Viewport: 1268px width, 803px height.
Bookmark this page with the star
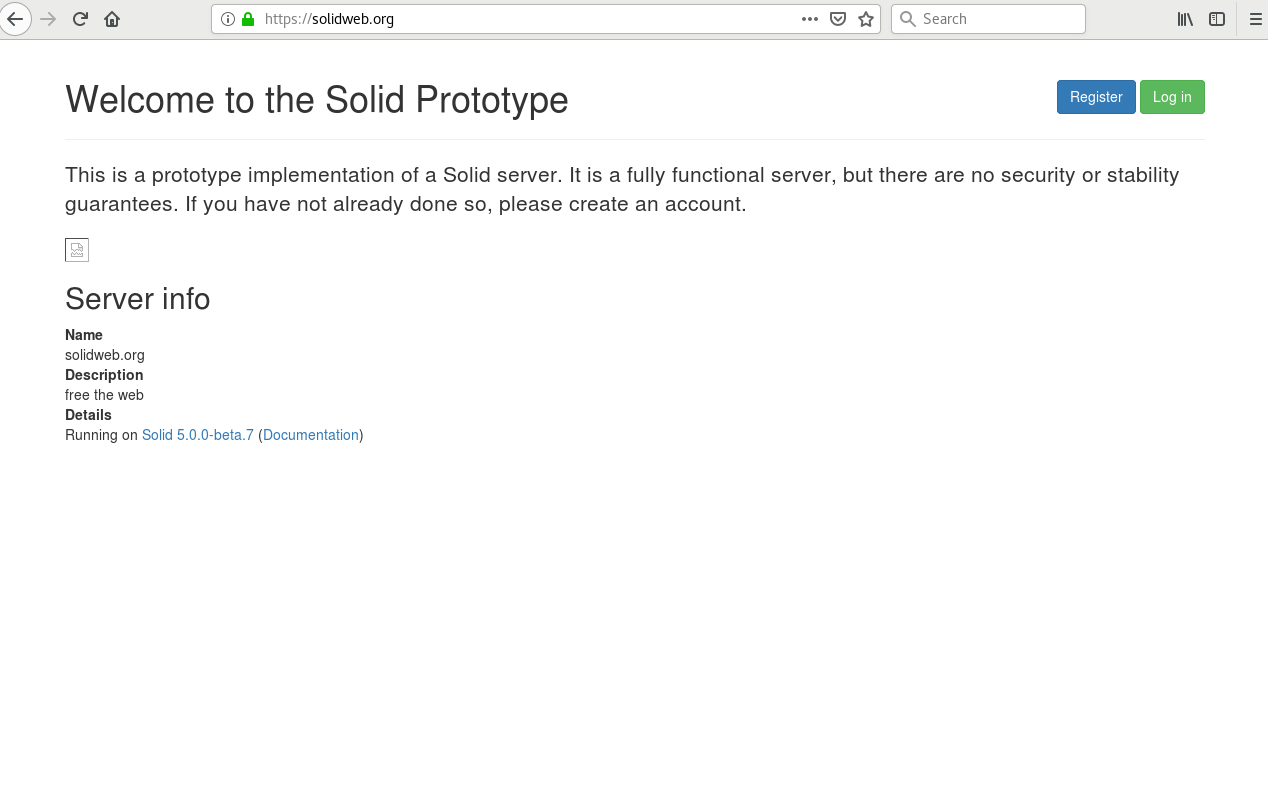pyautogui.click(x=866, y=19)
